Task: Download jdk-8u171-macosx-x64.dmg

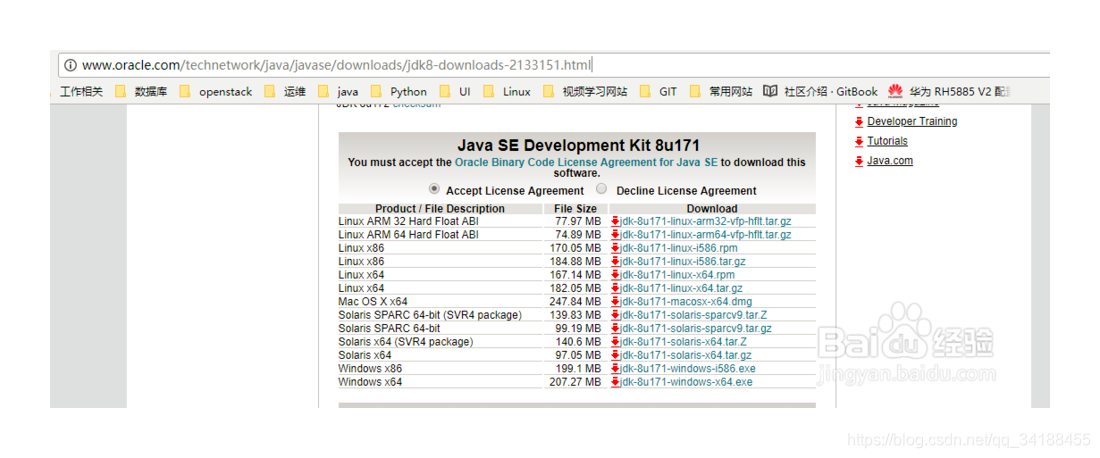Action: pos(683,302)
